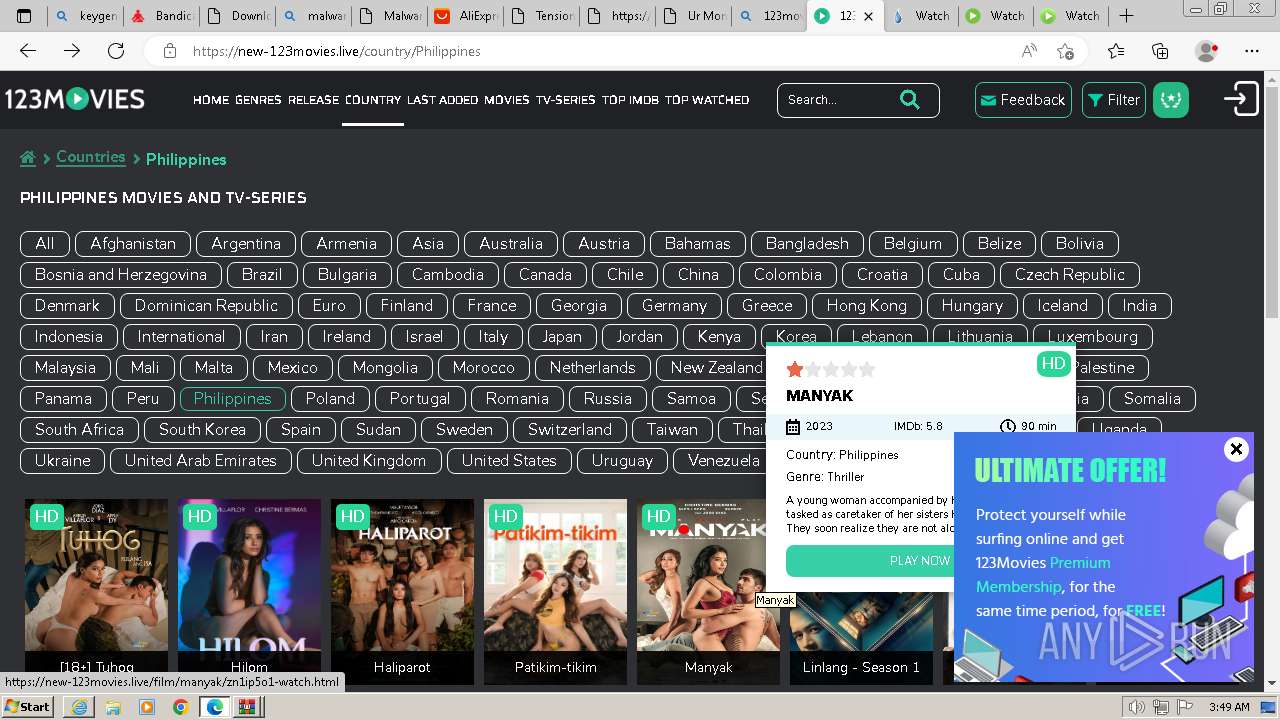Click the volume tray icon
The width and height of the screenshot is (1280, 720).
(1136, 707)
